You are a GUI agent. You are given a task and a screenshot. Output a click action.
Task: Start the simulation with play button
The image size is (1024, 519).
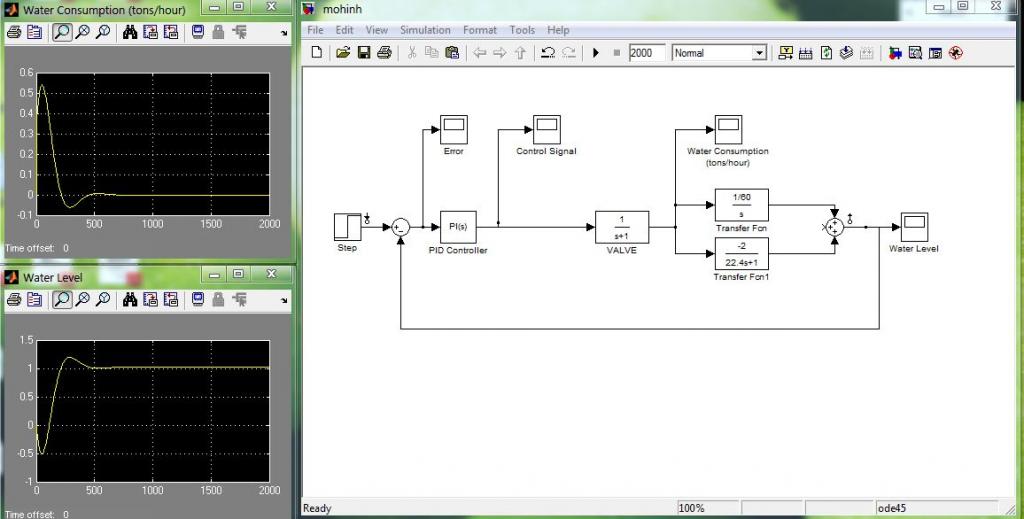tap(596, 53)
